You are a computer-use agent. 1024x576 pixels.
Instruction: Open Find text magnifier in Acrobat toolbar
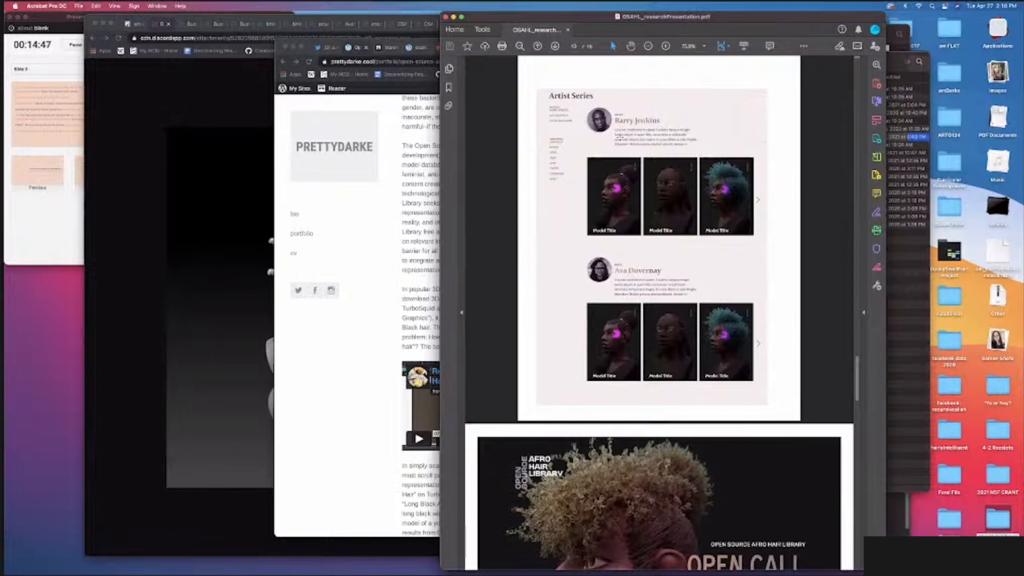[520, 46]
